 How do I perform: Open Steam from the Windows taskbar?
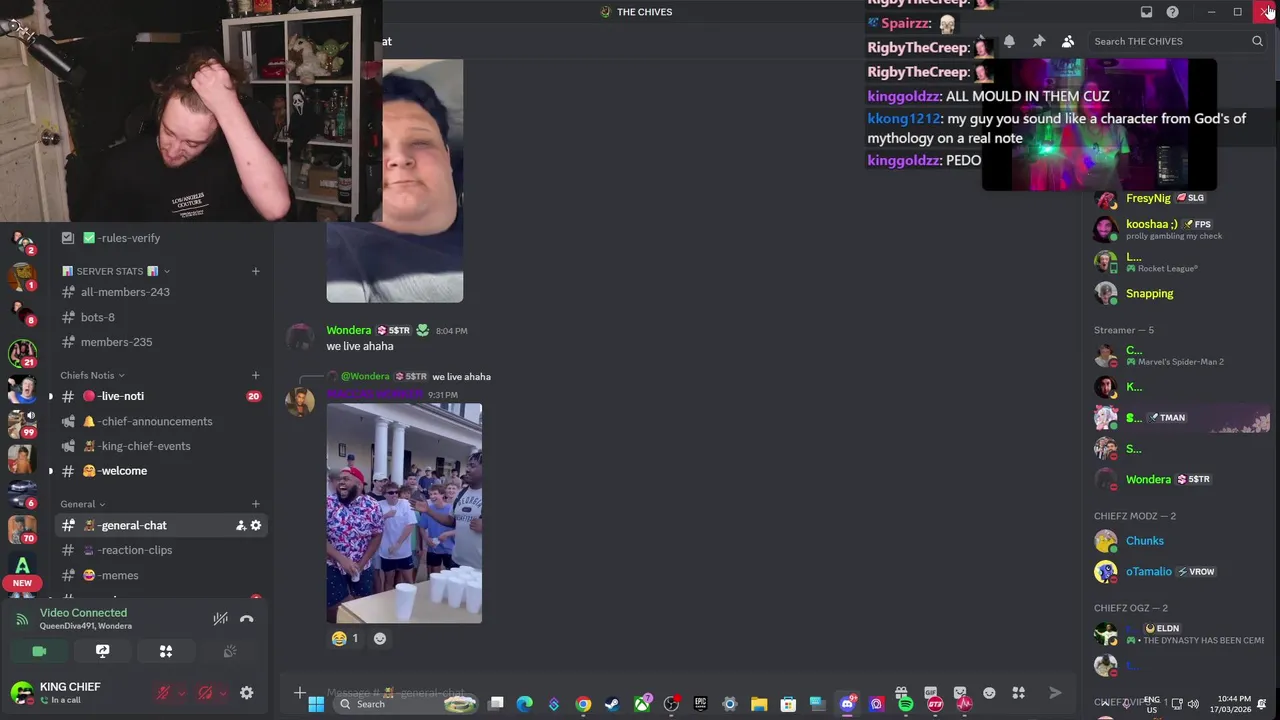click(612, 704)
